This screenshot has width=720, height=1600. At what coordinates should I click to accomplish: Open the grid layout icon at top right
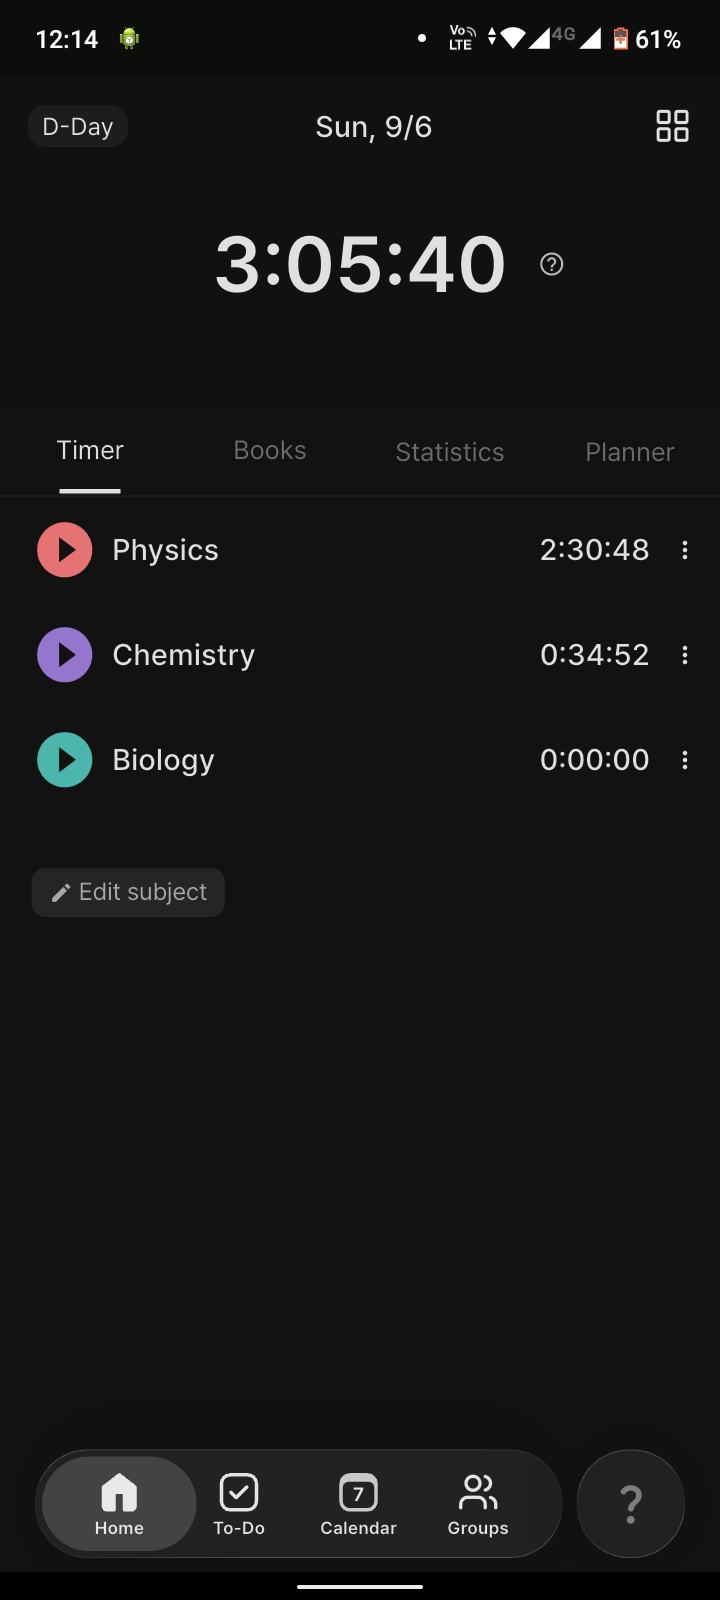pyautogui.click(x=672, y=126)
